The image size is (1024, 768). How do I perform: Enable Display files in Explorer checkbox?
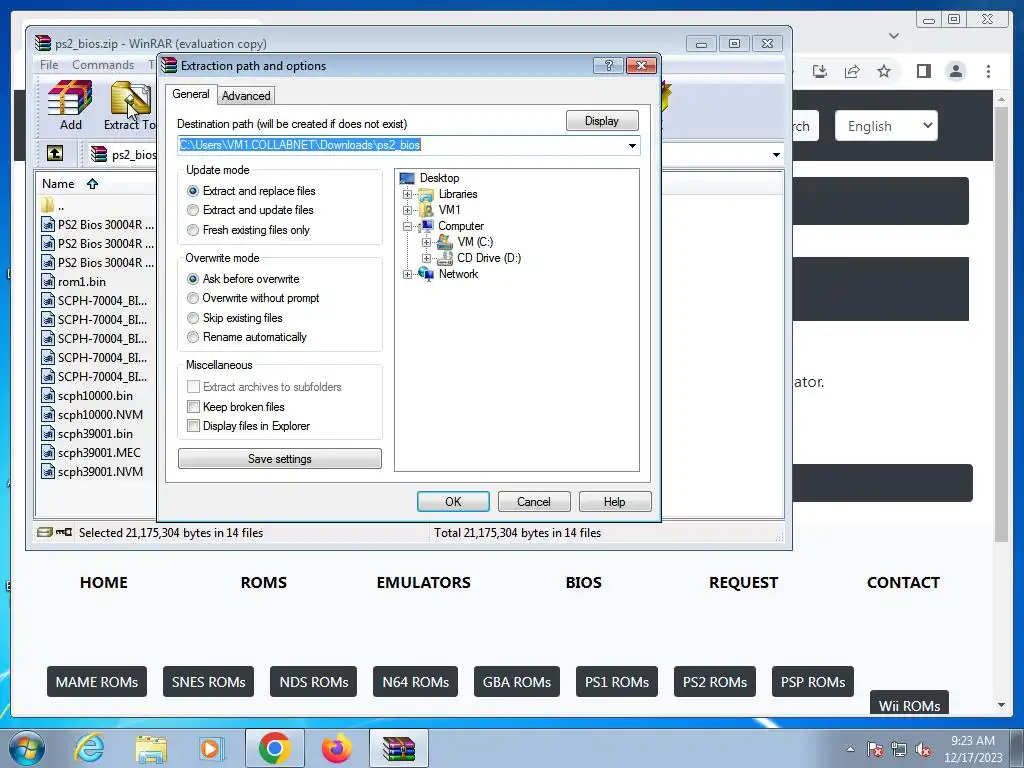point(193,426)
